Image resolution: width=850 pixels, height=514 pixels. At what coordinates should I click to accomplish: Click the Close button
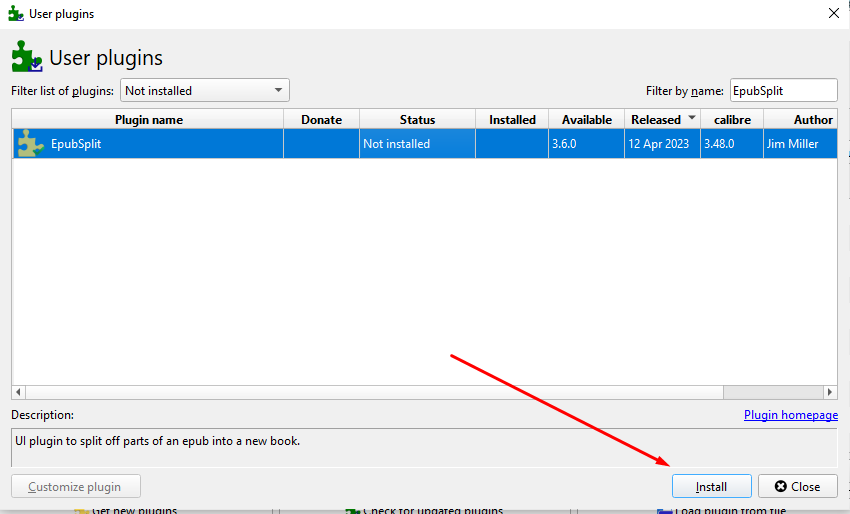point(798,486)
